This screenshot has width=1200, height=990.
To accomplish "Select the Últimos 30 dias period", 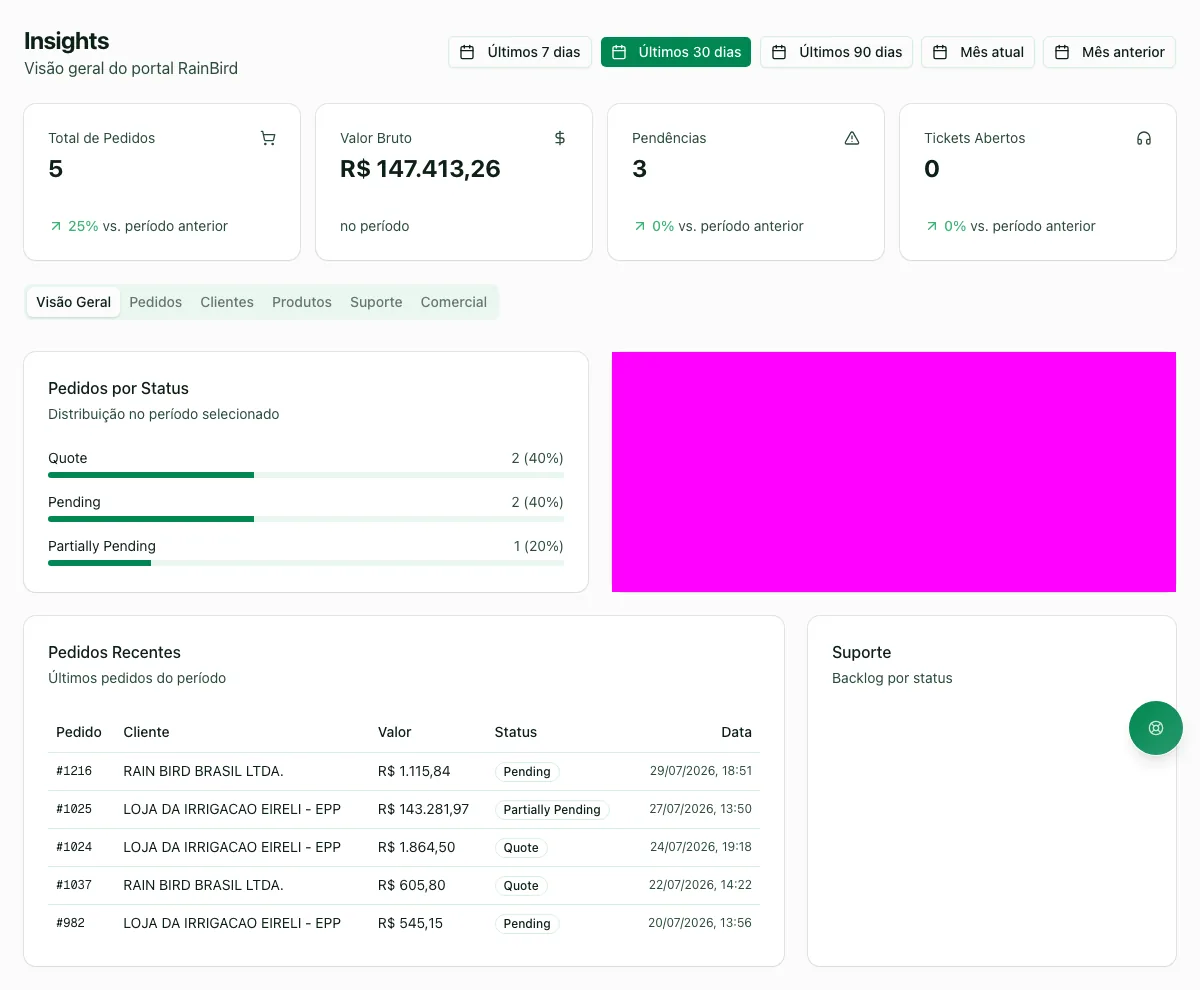I will (x=676, y=52).
